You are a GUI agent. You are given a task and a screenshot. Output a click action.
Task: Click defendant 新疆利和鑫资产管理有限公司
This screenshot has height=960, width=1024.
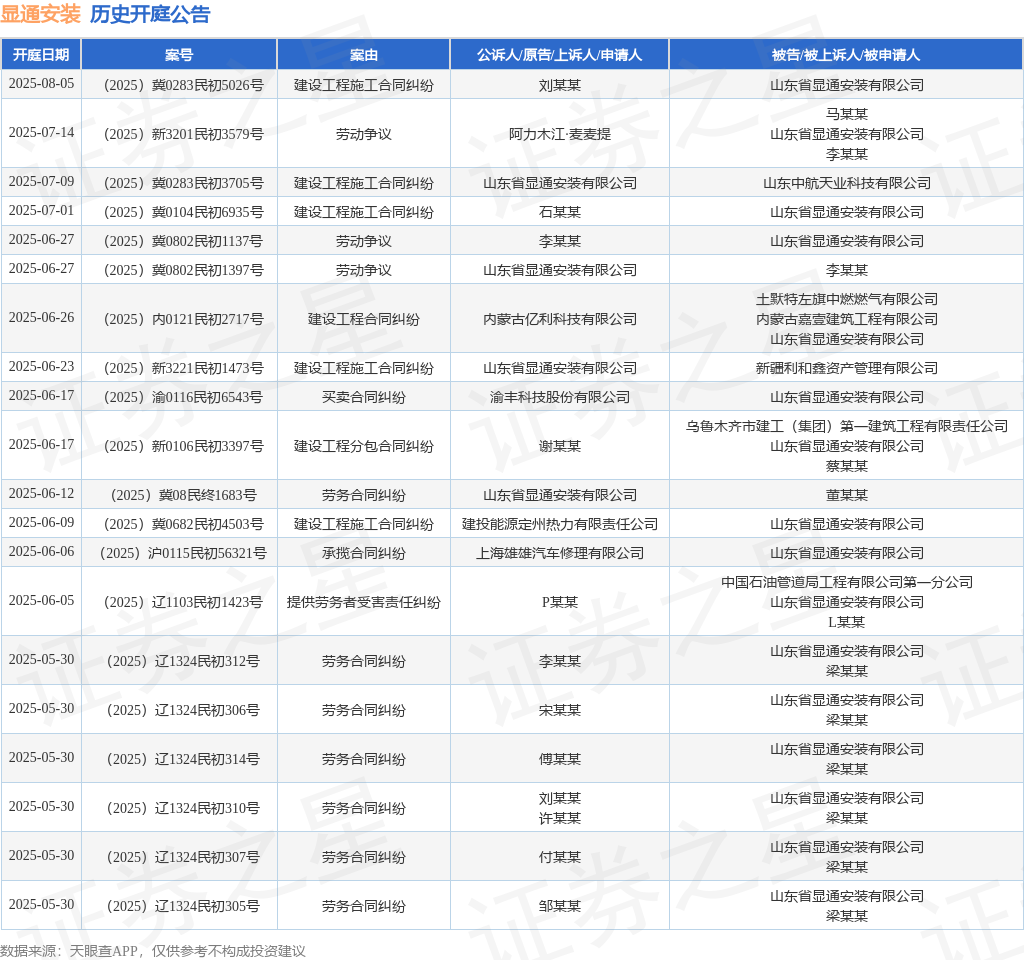[846, 368]
